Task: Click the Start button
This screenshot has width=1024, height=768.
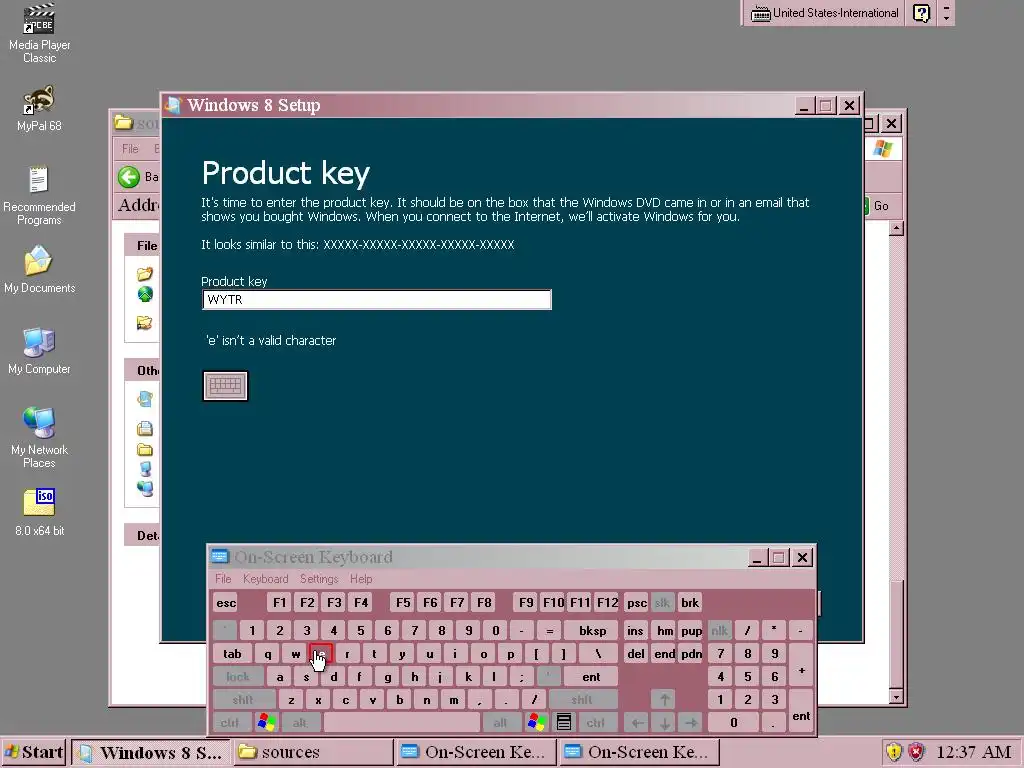Action: (x=34, y=752)
